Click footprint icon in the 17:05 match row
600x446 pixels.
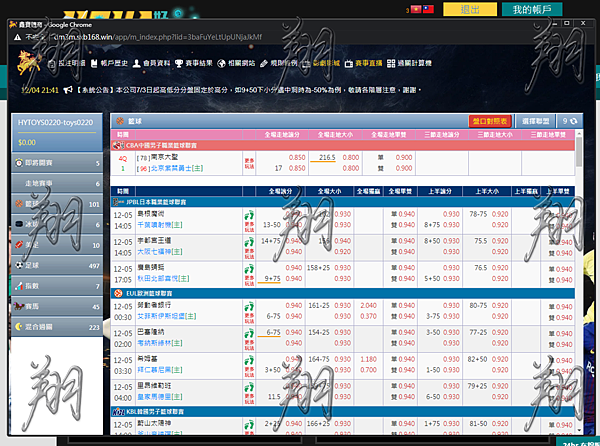click(249, 269)
